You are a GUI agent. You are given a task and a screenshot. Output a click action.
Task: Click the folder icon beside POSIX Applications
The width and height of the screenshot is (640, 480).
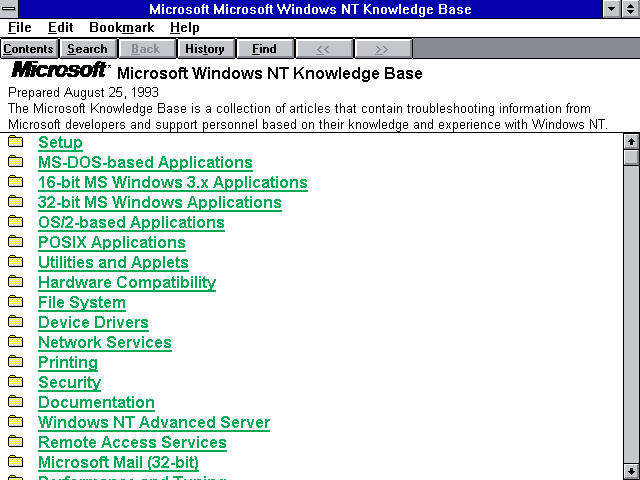tap(16, 241)
